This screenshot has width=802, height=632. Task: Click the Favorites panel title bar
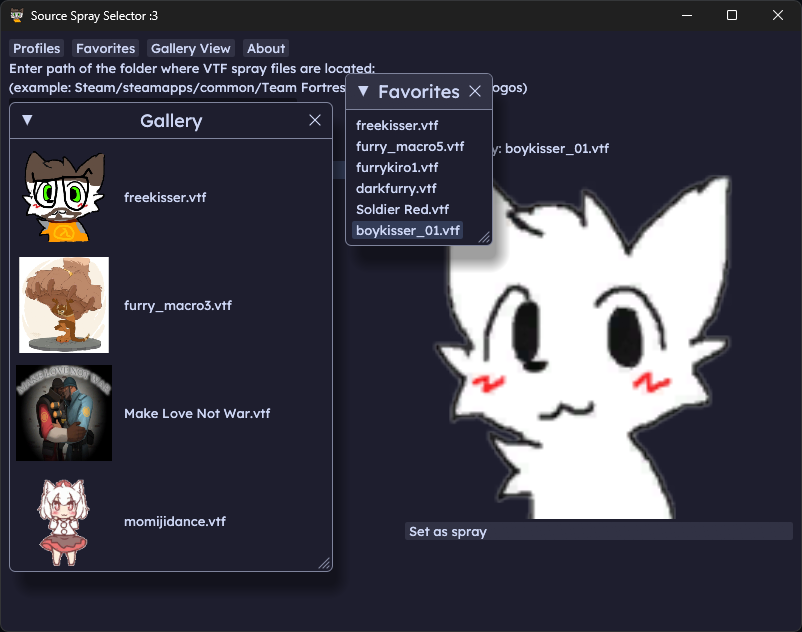coord(419,92)
